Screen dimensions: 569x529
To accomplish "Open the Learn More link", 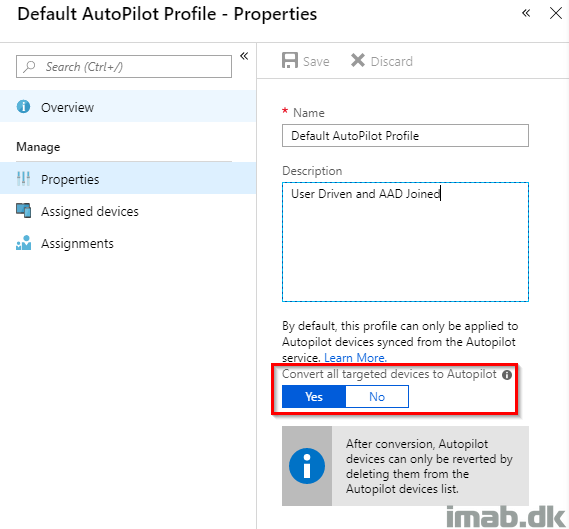I will pyautogui.click(x=355, y=358).
